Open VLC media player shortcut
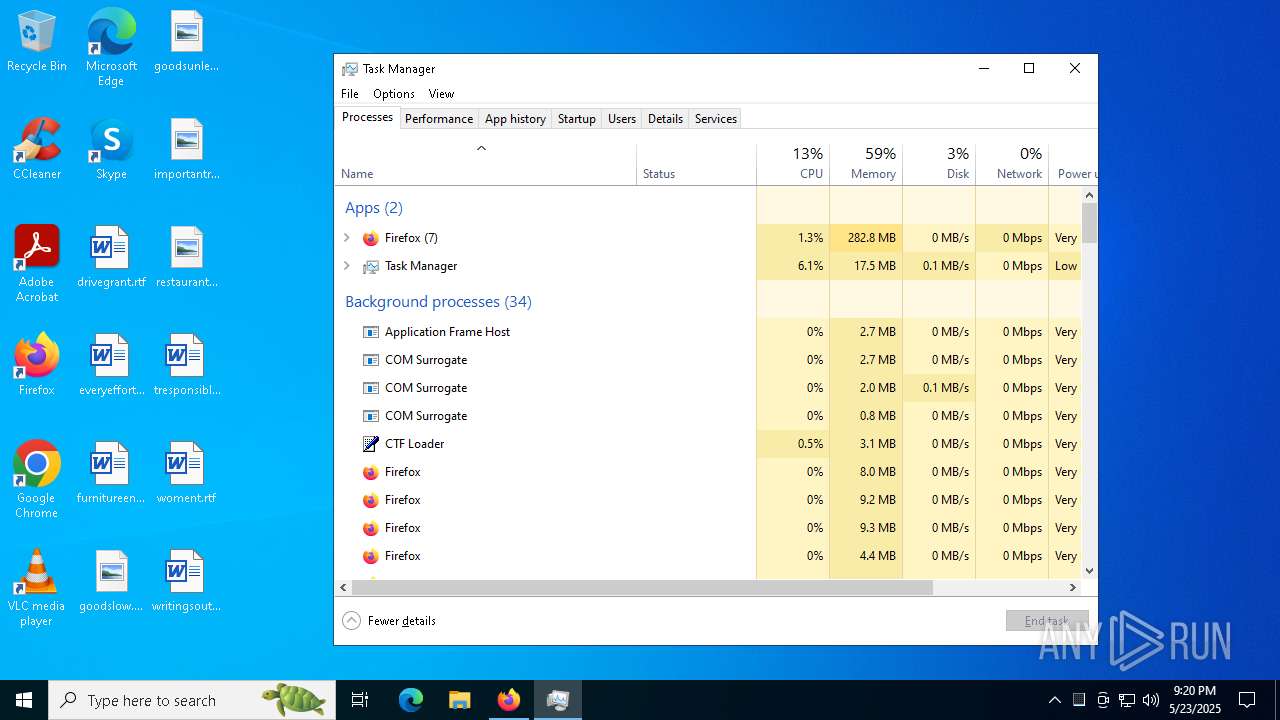Screen dimensions: 1280x720 (x=37, y=588)
